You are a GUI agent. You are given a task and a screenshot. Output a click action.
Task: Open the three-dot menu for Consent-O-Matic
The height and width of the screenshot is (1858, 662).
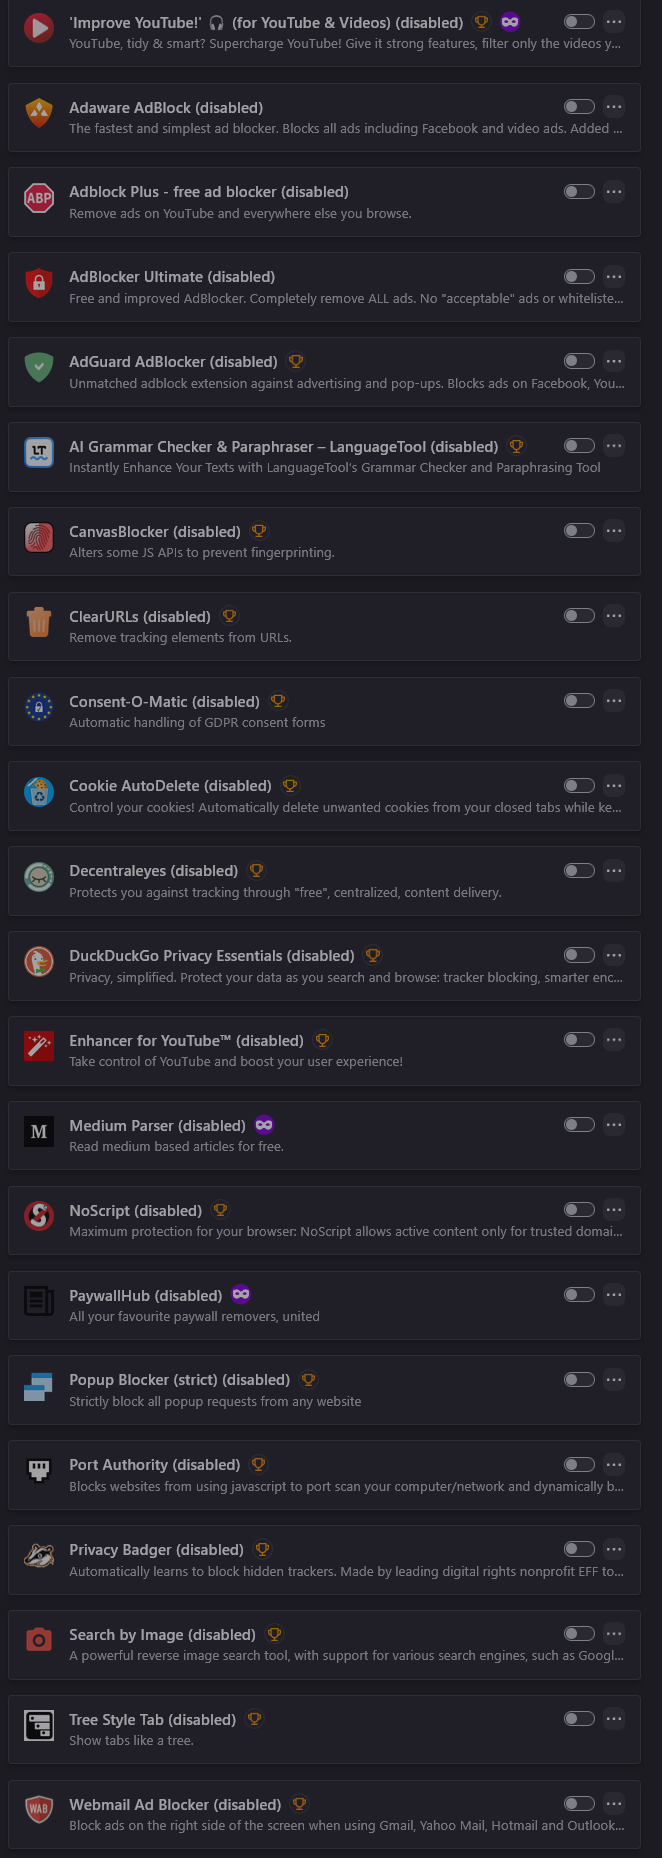pyautogui.click(x=614, y=701)
